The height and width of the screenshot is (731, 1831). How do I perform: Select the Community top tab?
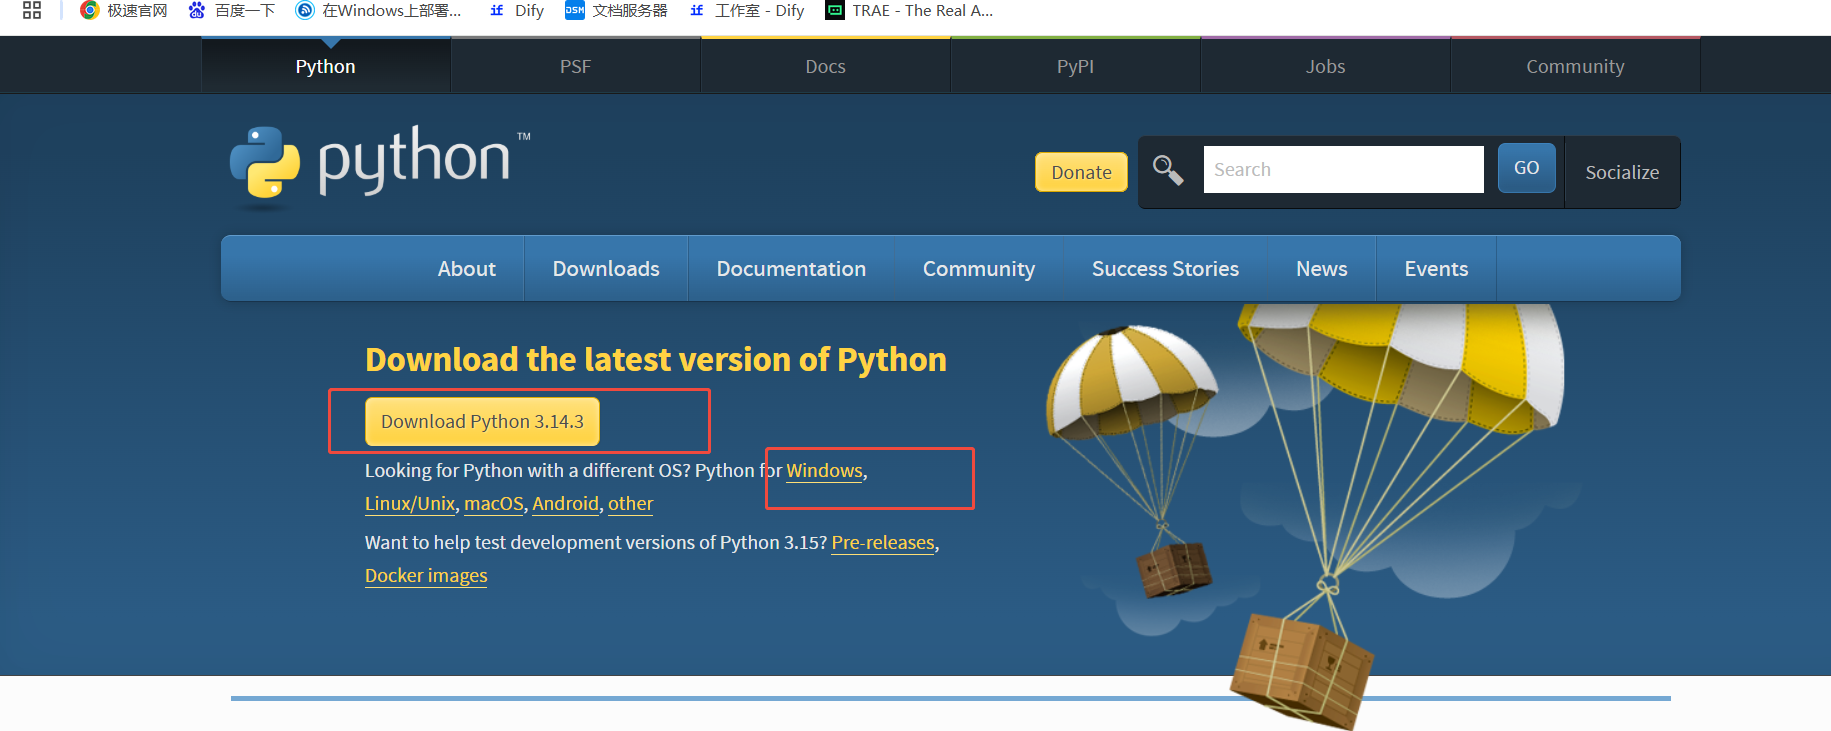tap(1576, 66)
